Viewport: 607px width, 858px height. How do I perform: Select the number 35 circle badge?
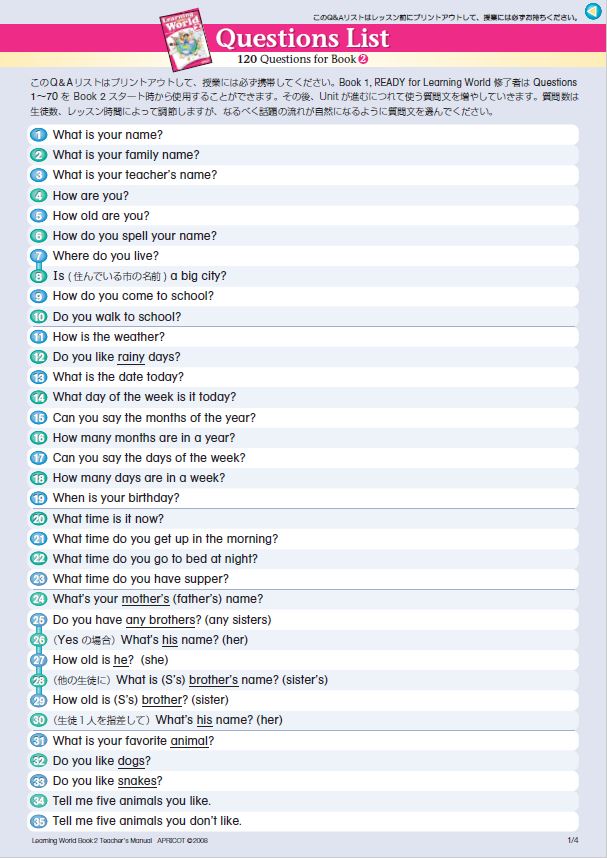tap(39, 822)
